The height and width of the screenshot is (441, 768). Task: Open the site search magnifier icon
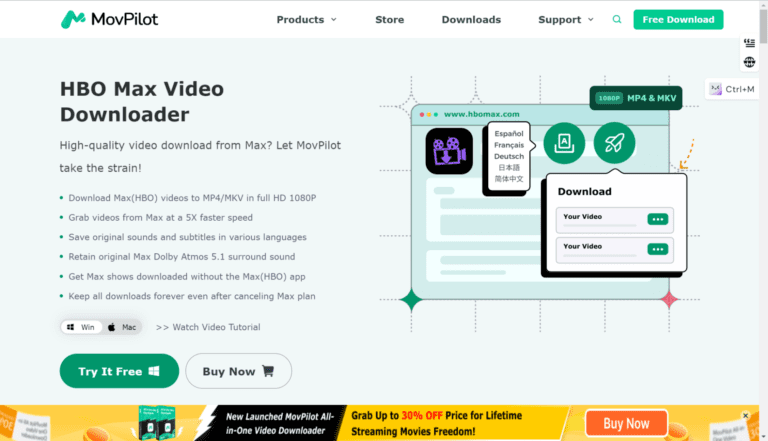click(617, 20)
